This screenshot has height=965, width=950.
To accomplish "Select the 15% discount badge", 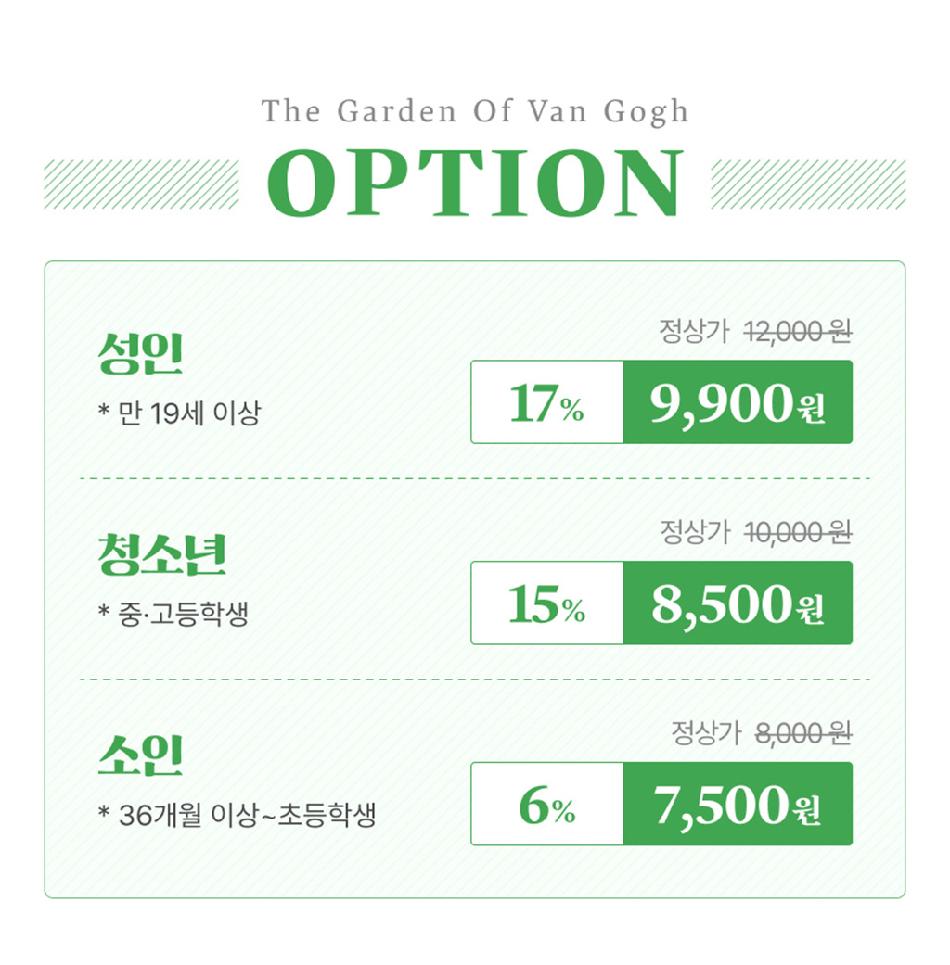I will pyautogui.click(x=547, y=603).
